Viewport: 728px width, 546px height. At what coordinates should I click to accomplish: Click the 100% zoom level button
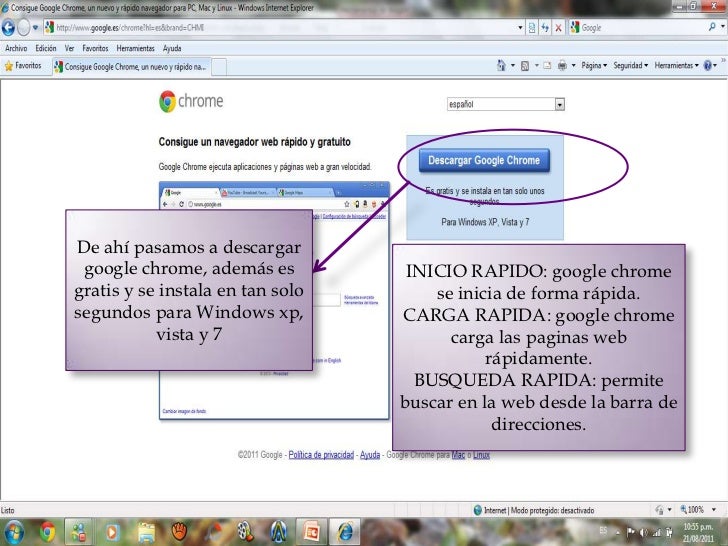(692, 510)
